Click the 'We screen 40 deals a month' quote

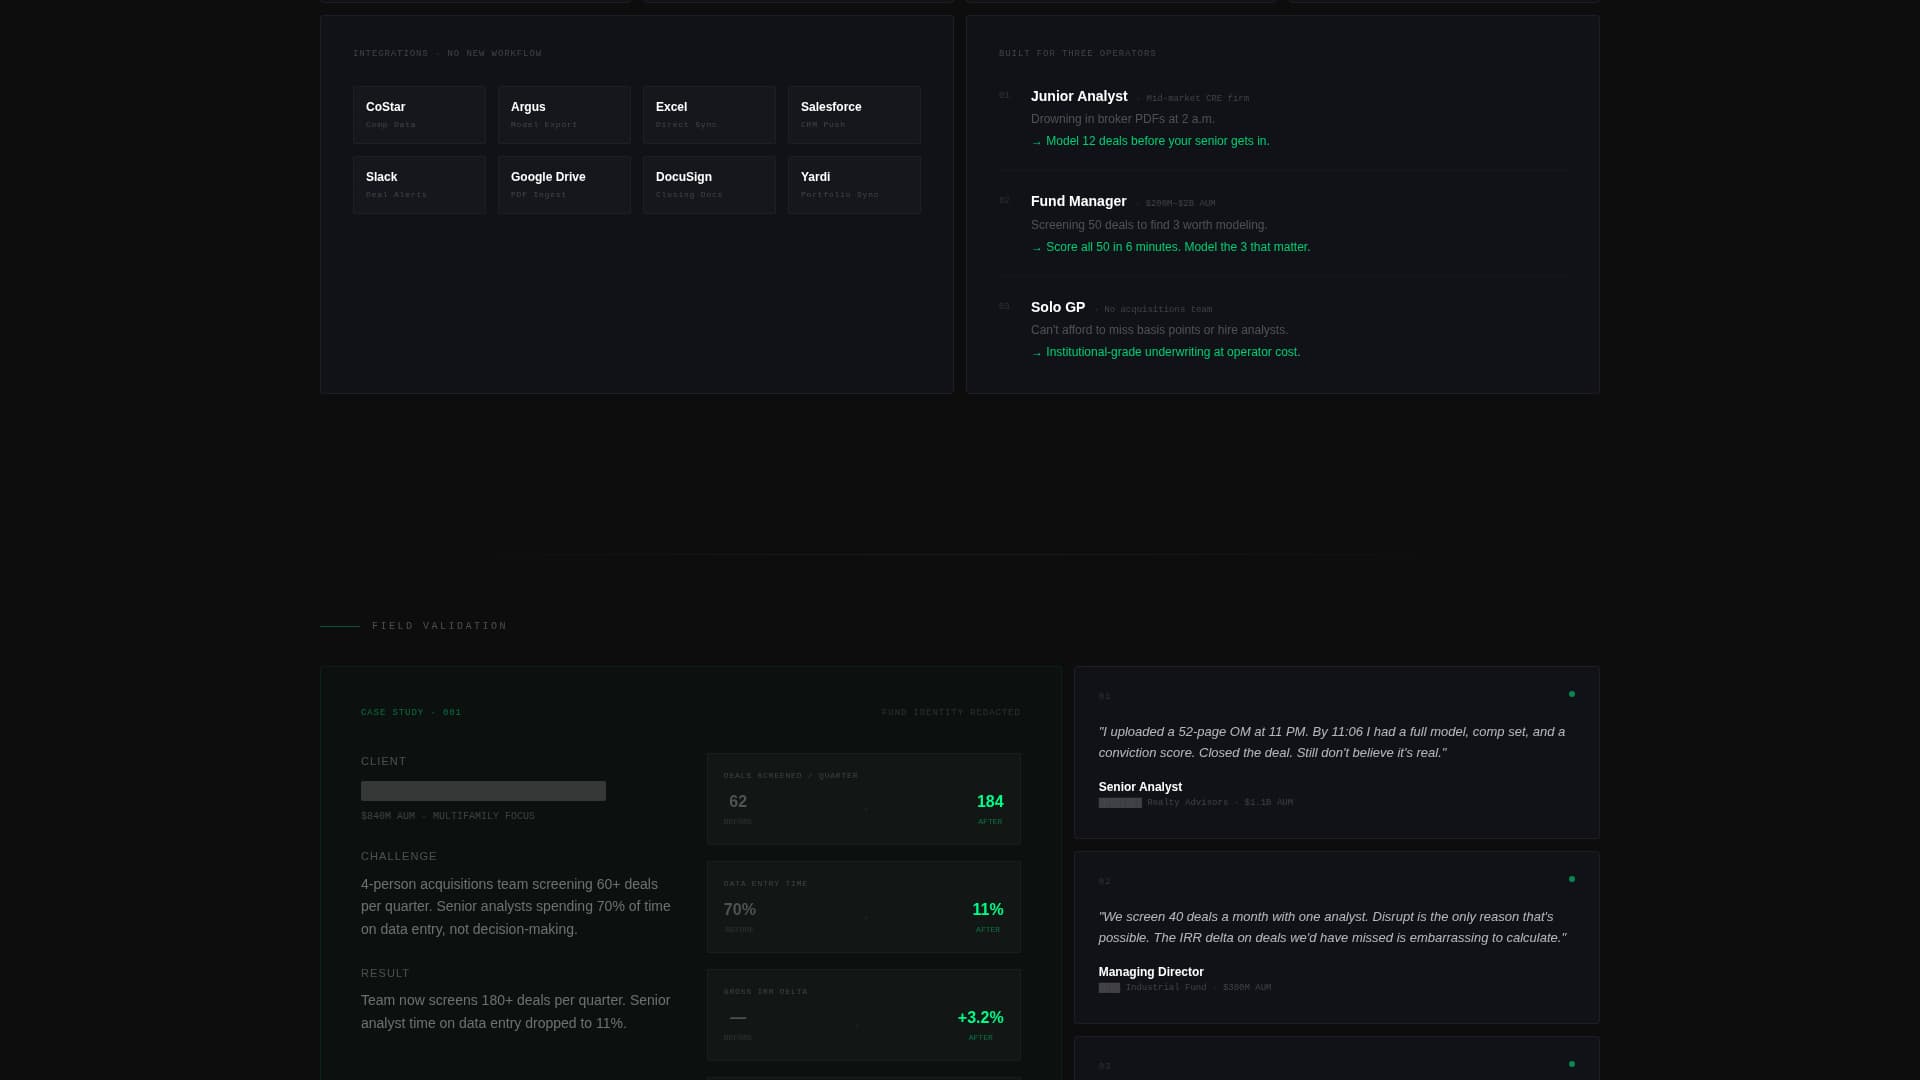pos(1332,927)
